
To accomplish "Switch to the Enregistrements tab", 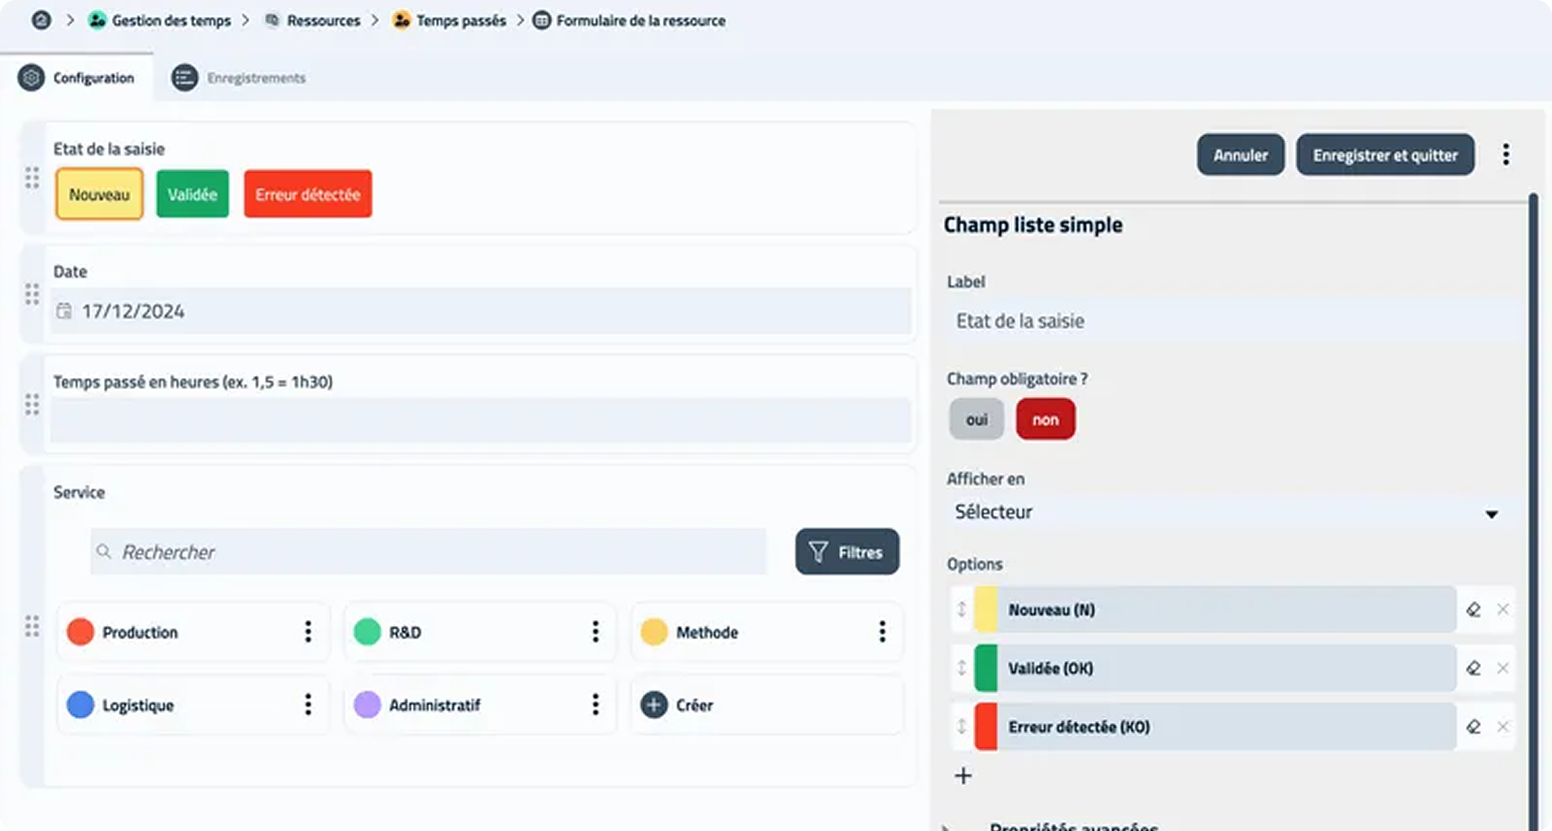I will 239,77.
